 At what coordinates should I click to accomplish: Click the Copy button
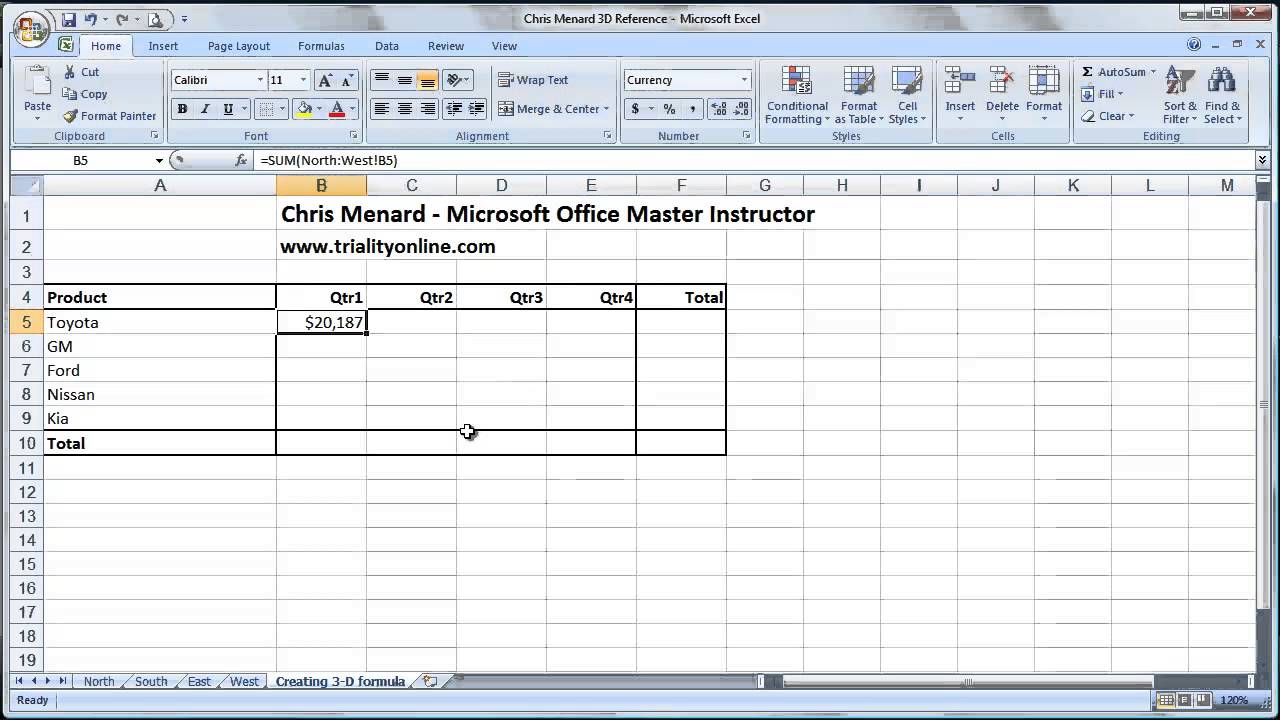pos(85,94)
